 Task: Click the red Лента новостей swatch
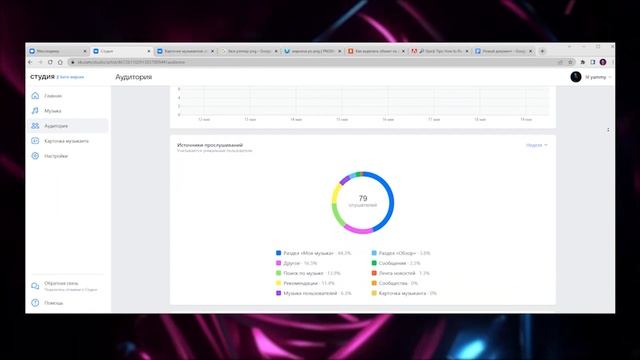[x=374, y=273]
